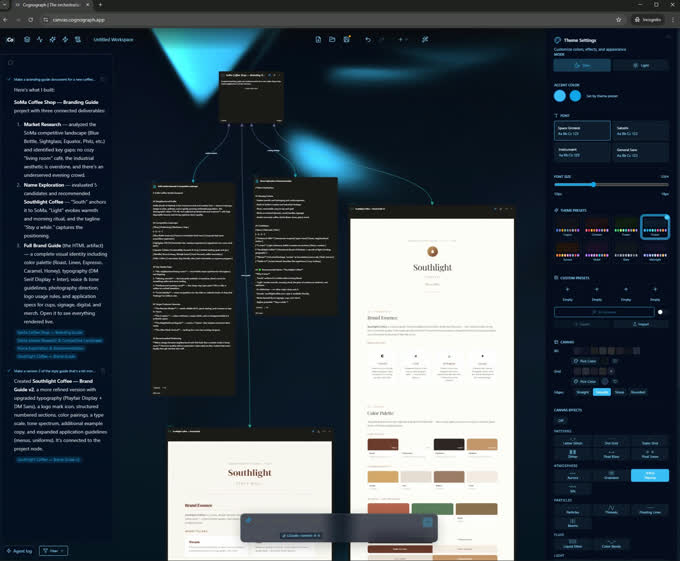This screenshot has height=561, width=680.
Task: Click the scroll/script icon in top toolbar
Action: 78,39
